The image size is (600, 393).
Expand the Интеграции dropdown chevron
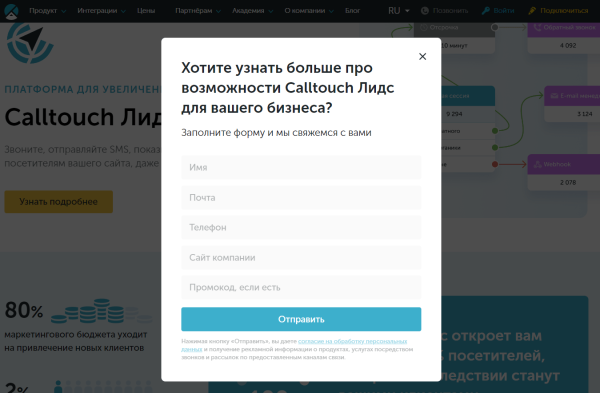(123, 11)
